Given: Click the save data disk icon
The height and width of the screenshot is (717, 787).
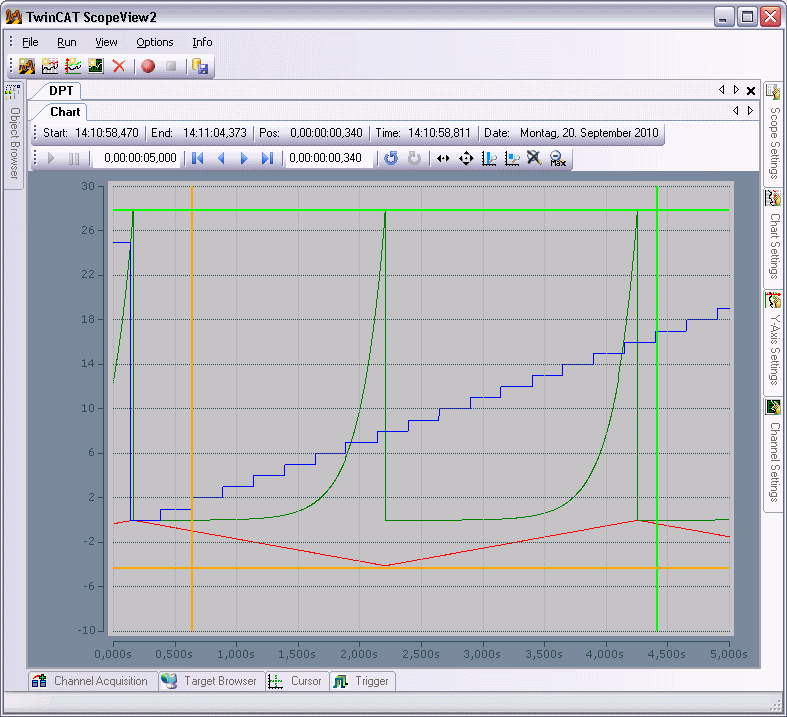Looking at the screenshot, I should coord(200,66).
